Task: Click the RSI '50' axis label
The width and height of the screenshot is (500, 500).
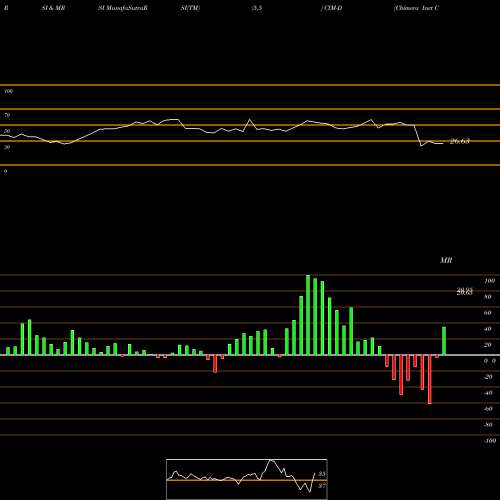Action: pos(7,131)
